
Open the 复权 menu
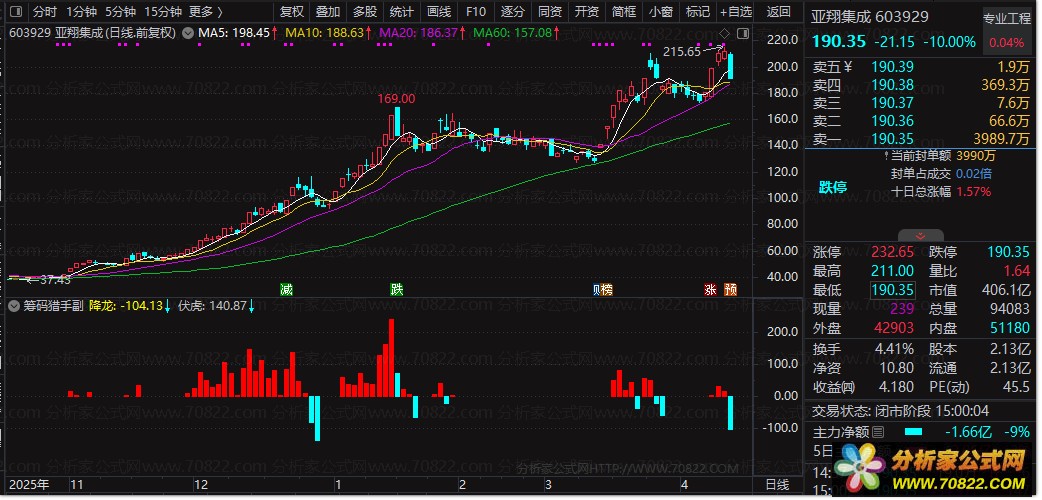click(291, 12)
